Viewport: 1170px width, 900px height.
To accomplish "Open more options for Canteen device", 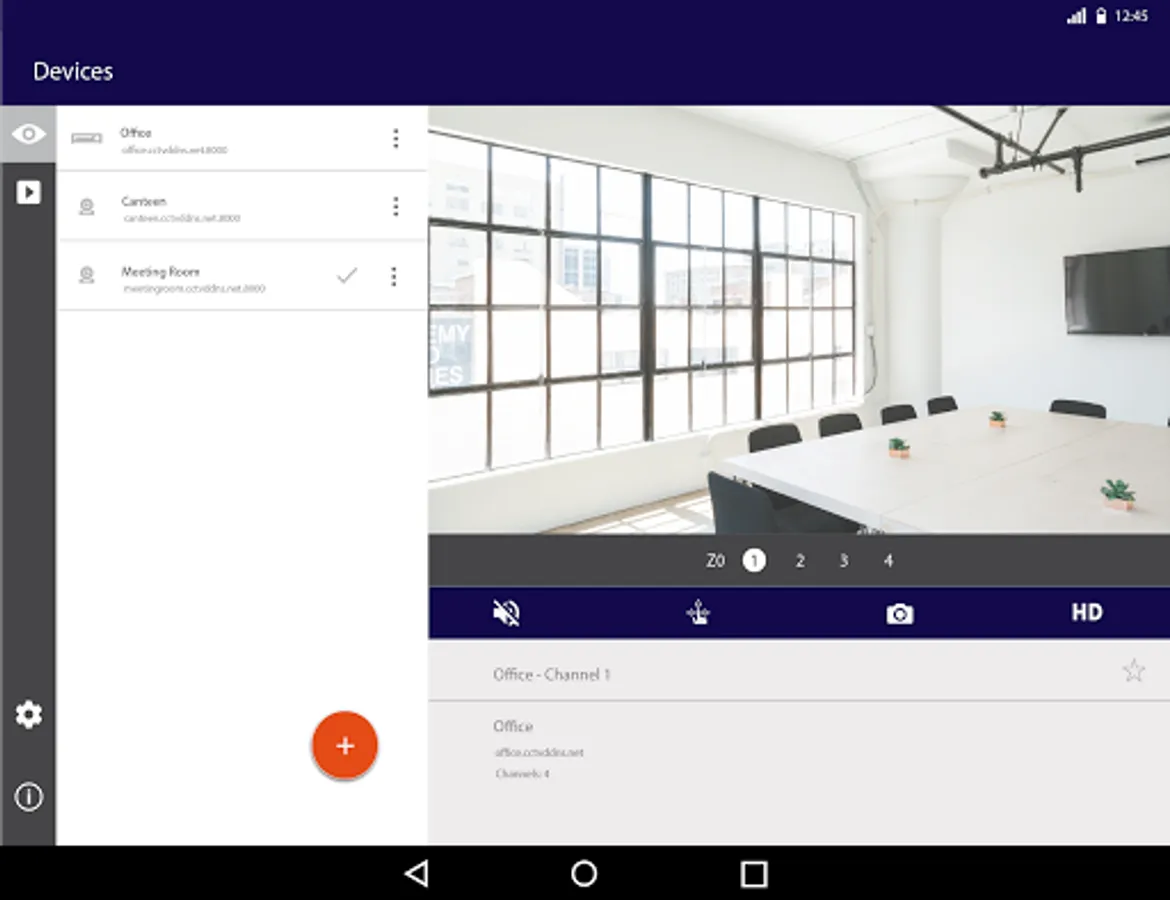I will (395, 207).
